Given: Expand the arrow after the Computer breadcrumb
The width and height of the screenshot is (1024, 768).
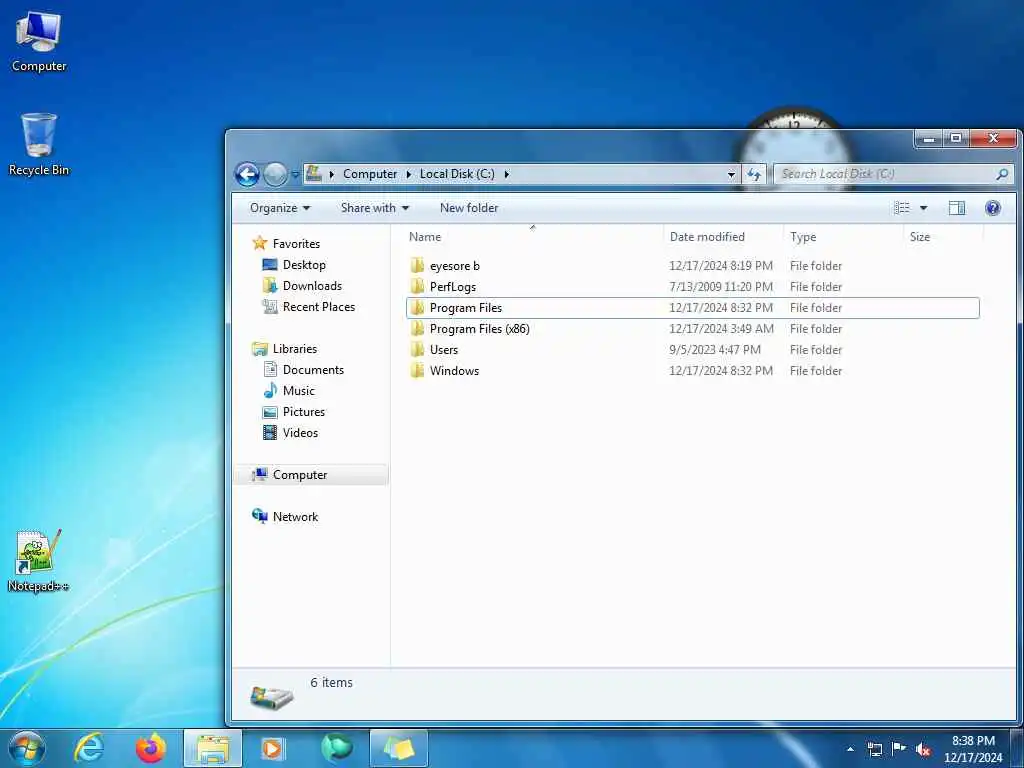Looking at the screenshot, I should pyautogui.click(x=409, y=174).
